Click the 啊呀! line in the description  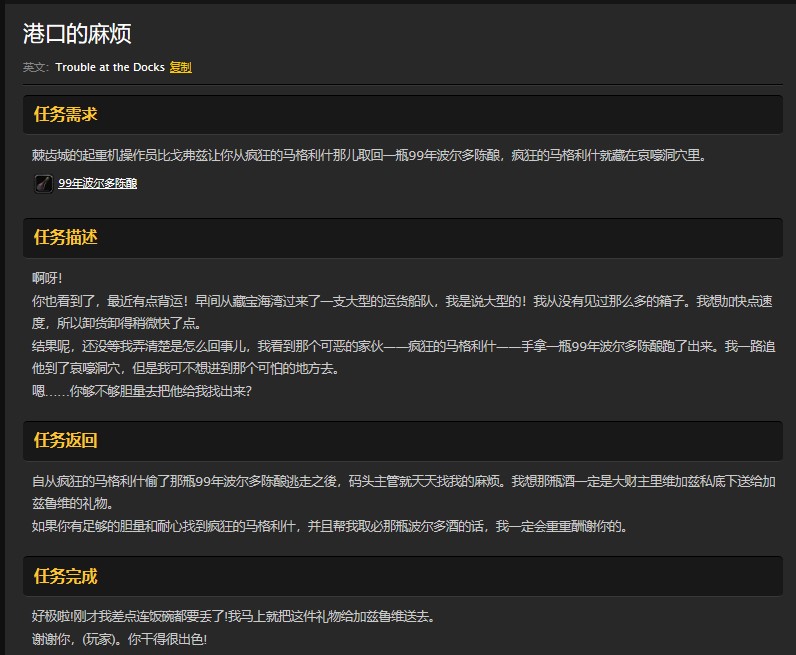click(x=47, y=278)
